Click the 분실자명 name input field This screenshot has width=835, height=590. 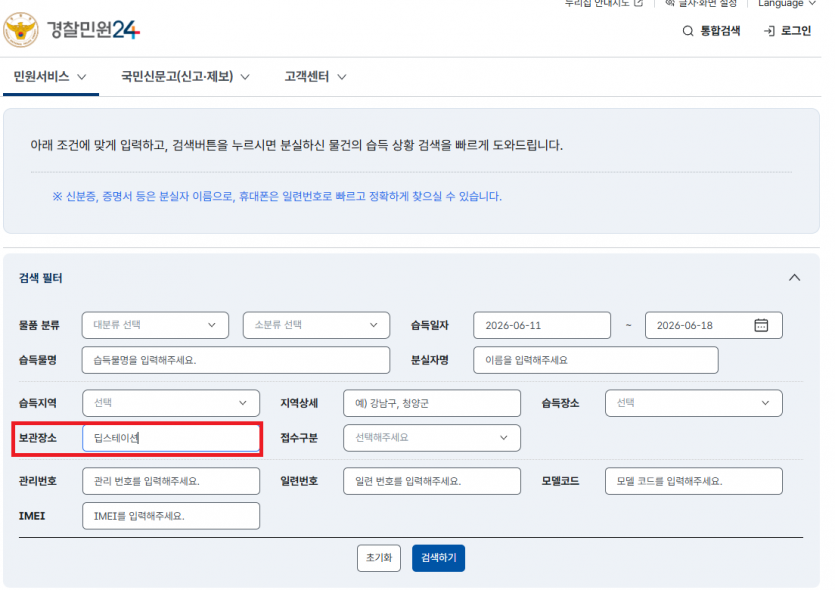(595, 360)
